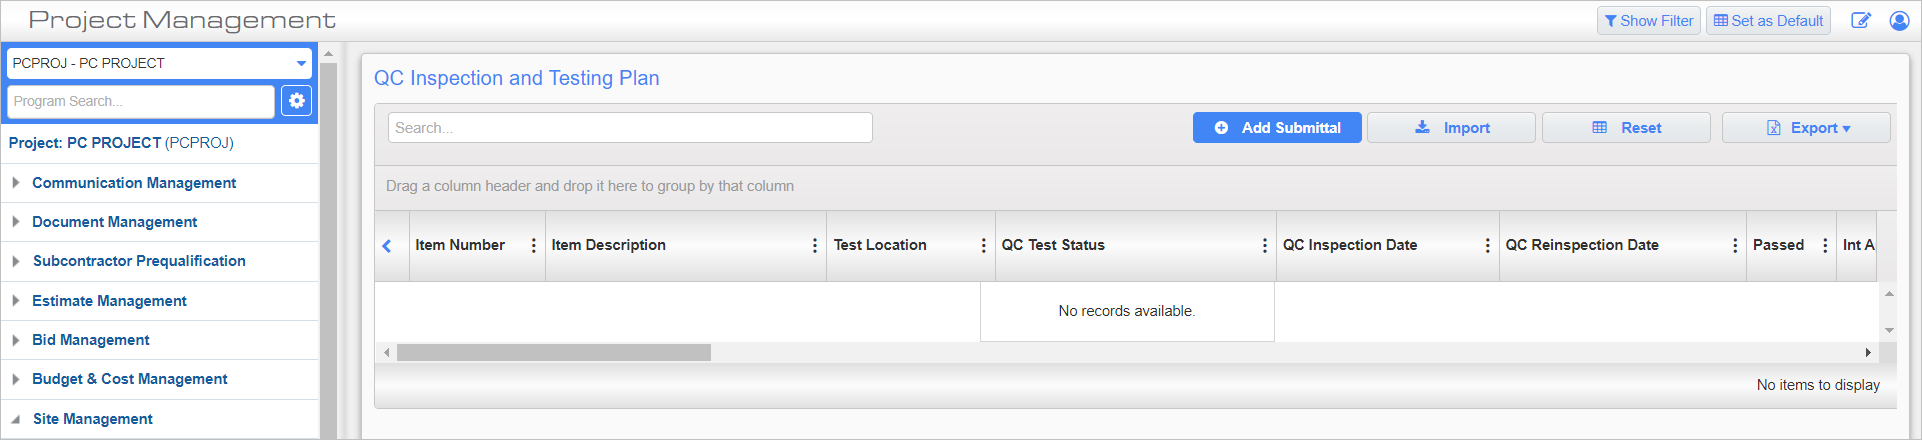Click grid vertical scrollbar up arrow
This screenshot has height=440, width=1922.
(x=1889, y=294)
